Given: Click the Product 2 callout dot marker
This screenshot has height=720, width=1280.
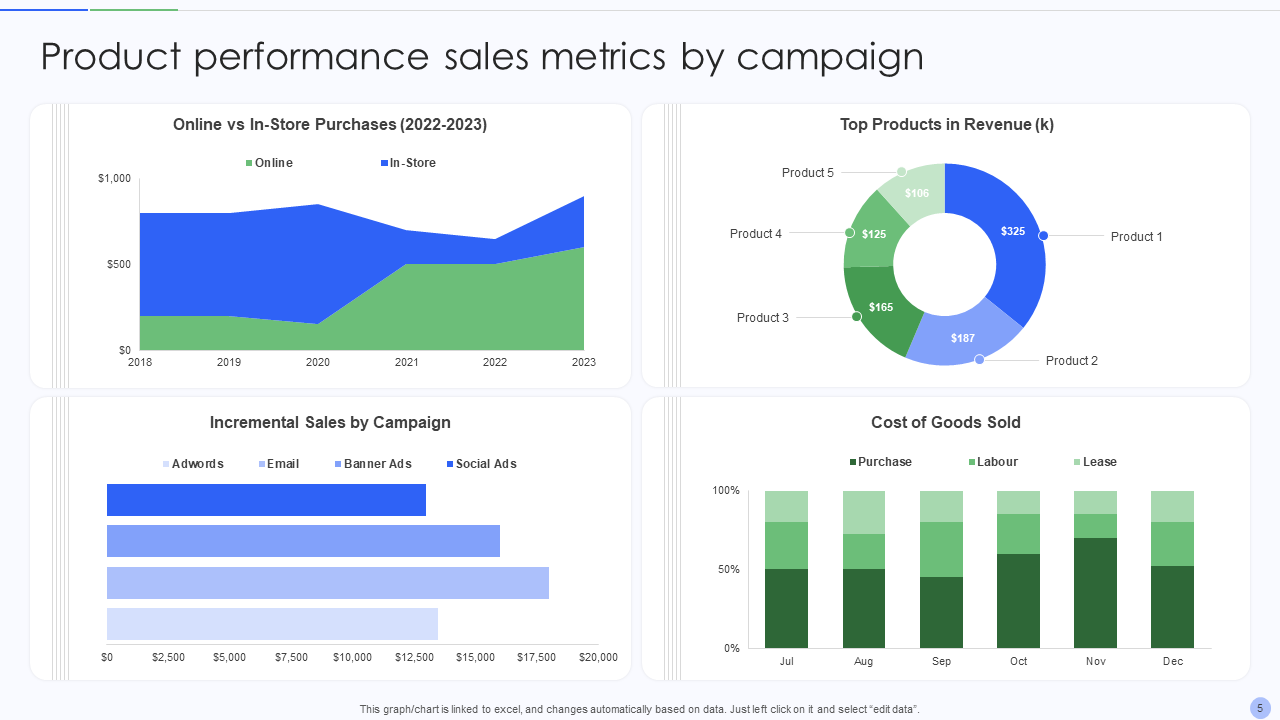Looking at the screenshot, I should click(979, 359).
